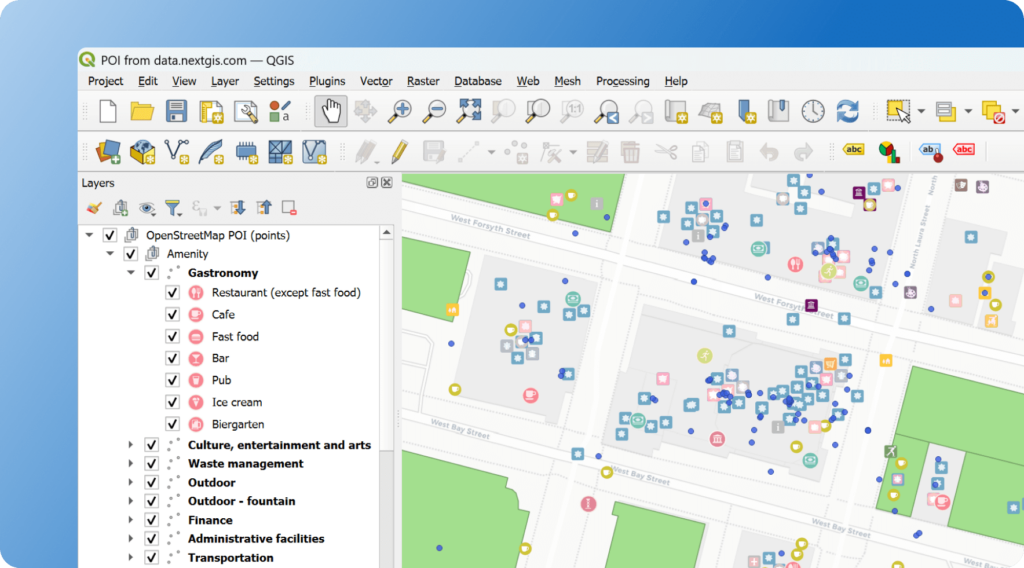Click the New Mesh Layer icon
The width and height of the screenshot is (1024, 568).
coord(280,151)
